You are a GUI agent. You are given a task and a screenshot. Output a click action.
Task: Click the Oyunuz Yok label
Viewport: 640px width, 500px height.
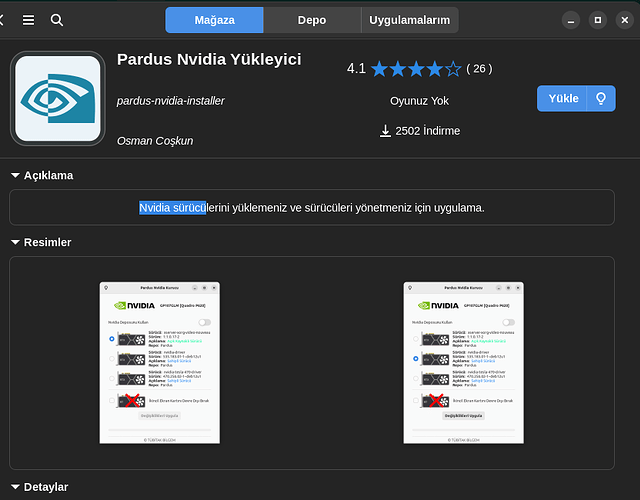(419, 101)
